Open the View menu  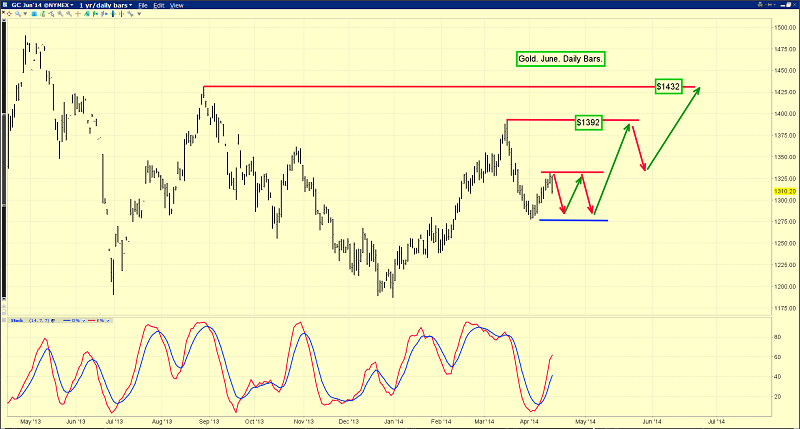pyautogui.click(x=177, y=5)
